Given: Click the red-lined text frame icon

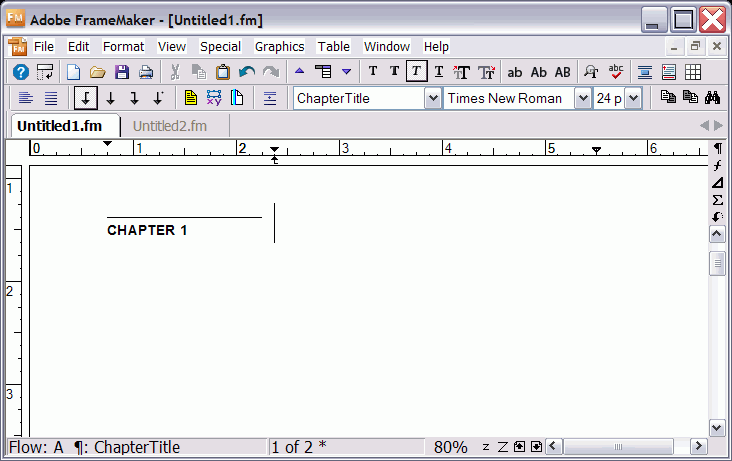Looking at the screenshot, I should click(669, 72).
